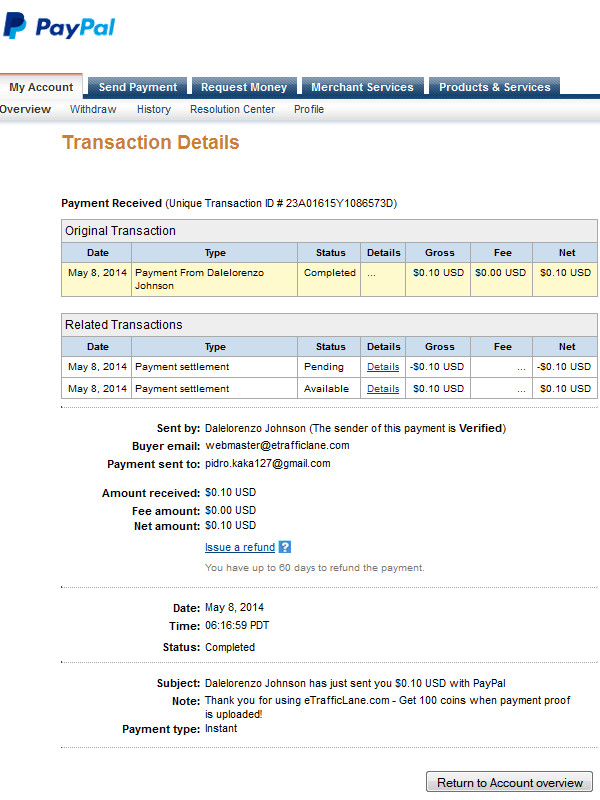Select the Overview submenu item

pos(26,109)
